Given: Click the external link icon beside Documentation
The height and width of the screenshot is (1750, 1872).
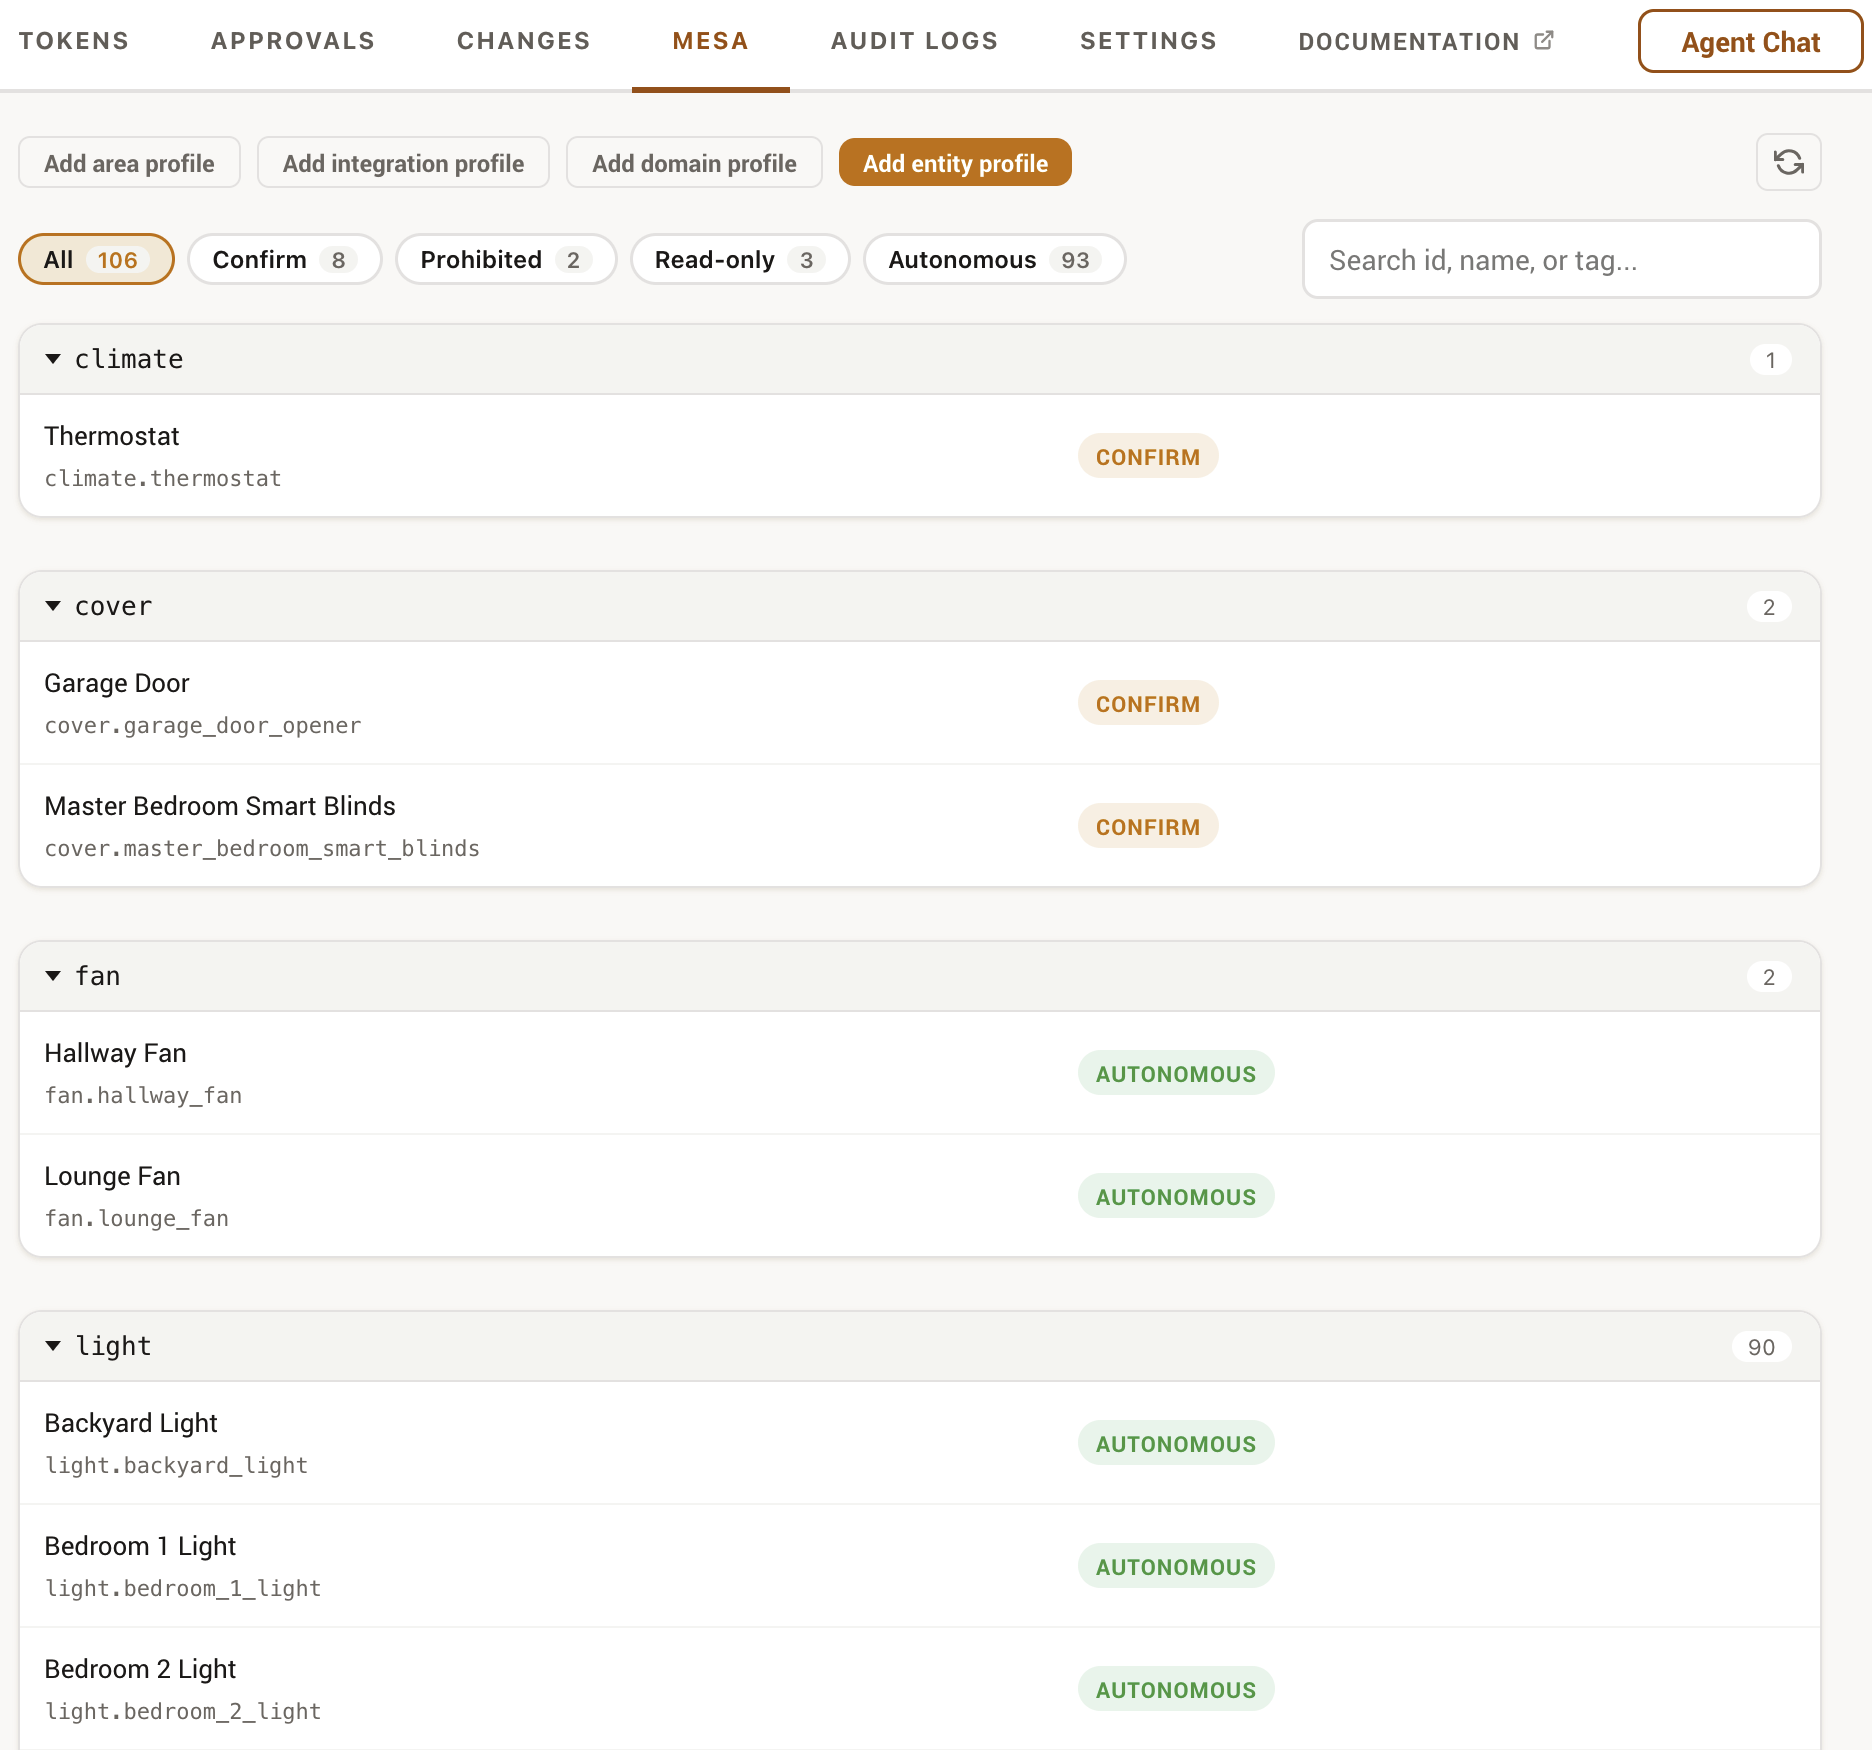Looking at the screenshot, I should tap(1544, 40).
